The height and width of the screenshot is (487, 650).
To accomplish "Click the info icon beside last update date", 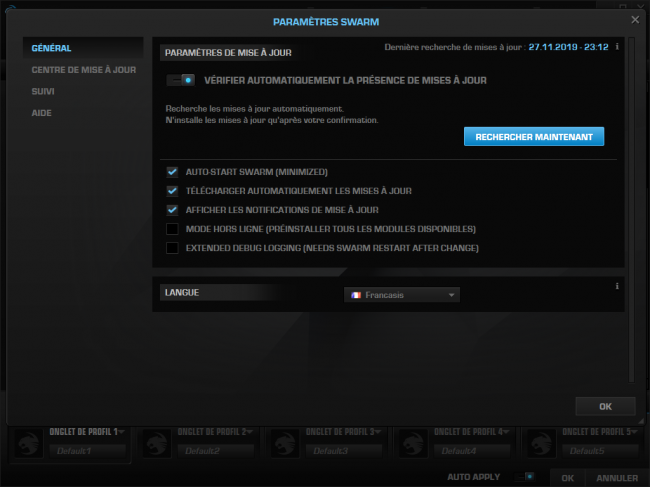I will coord(617,46).
